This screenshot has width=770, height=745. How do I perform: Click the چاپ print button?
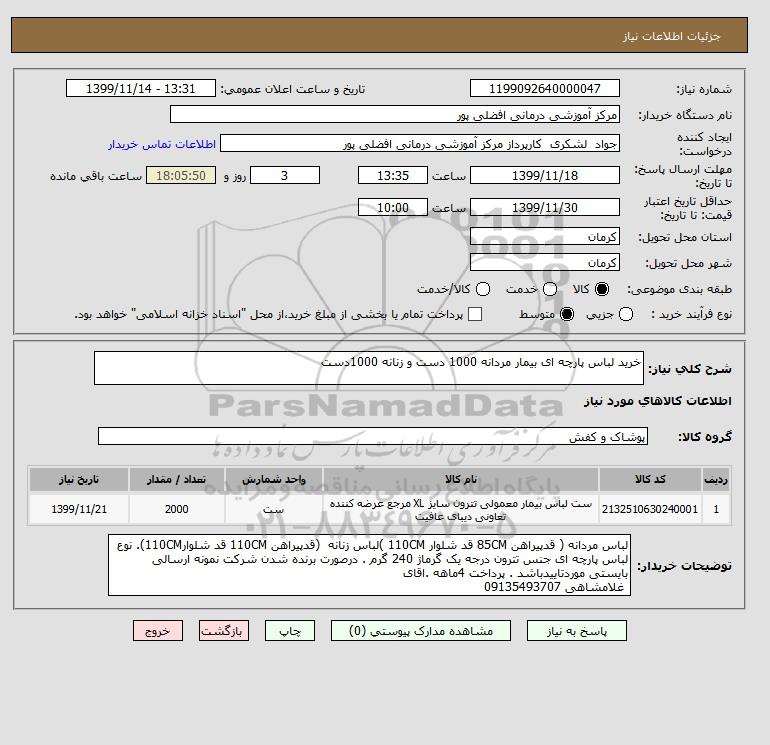[290, 631]
